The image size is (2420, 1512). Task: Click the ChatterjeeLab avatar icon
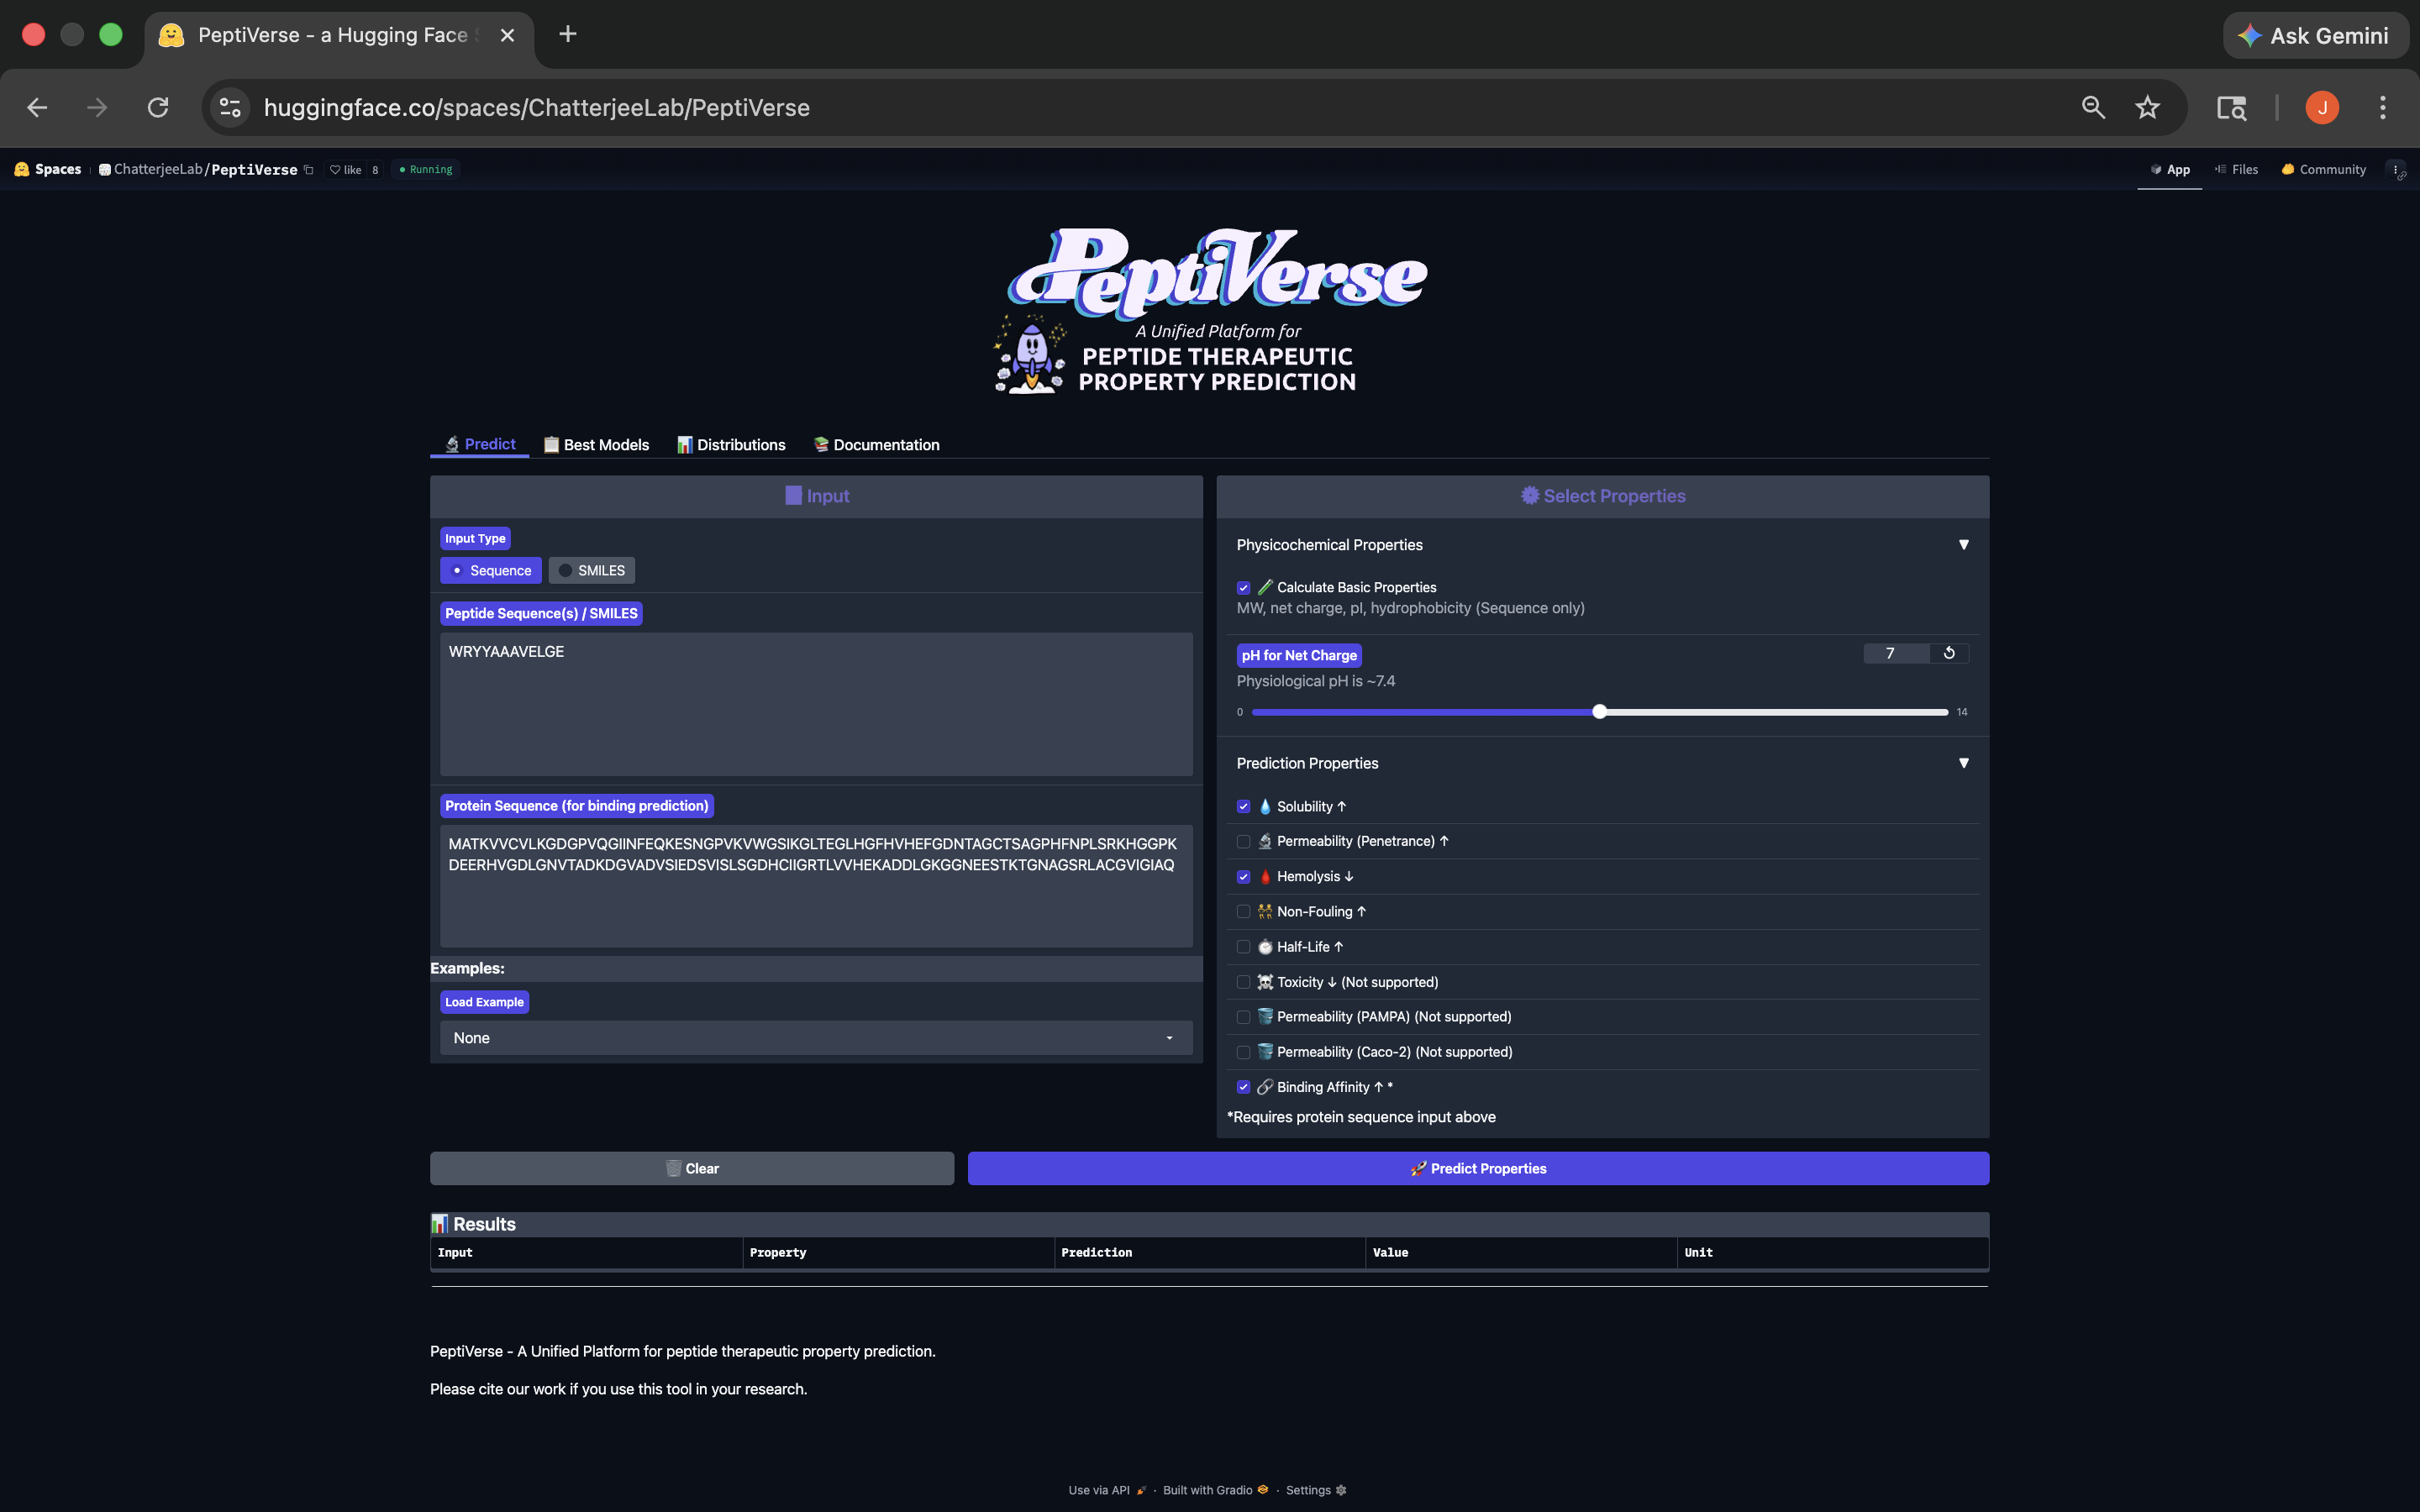click(x=105, y=170)
